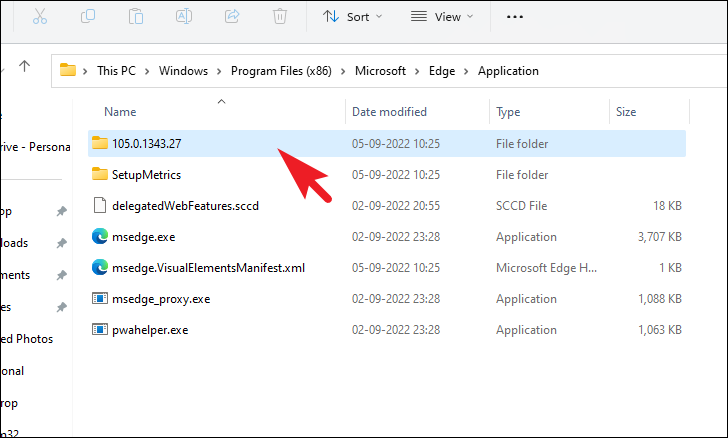The height and width of the screenshot is (438, 728).
Task: Click the Copy icon in toolbar
Action: click(88, 17)
